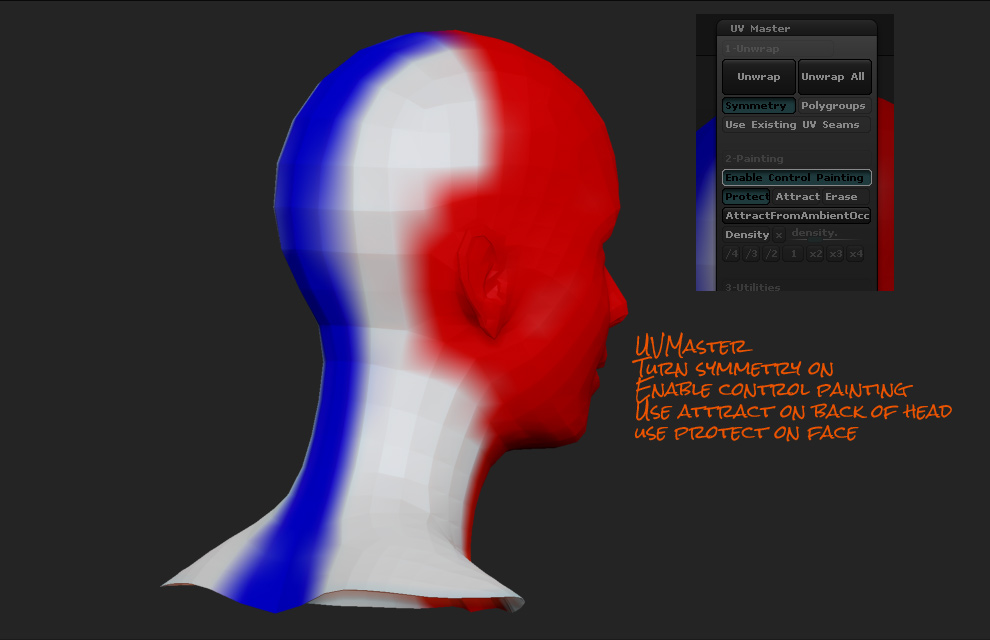Click the x button beside Density
Image resolution: width=990 pixels, height=640 pixels.
779,235
